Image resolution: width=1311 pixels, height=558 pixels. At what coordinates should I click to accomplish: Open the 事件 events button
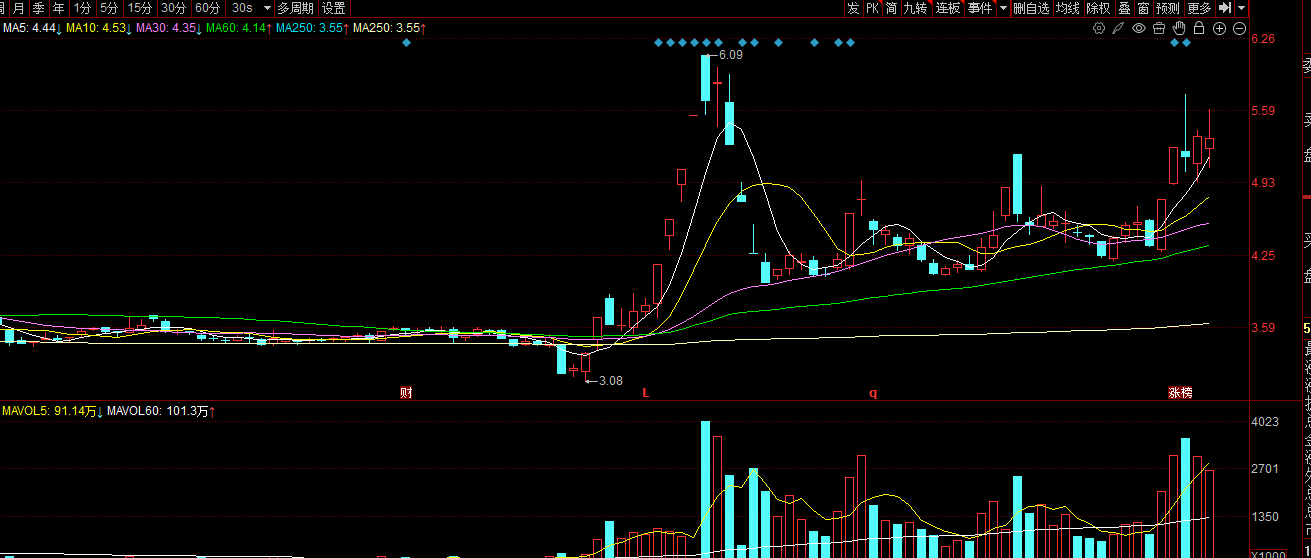pyautogui.click(x=980, y=8)
